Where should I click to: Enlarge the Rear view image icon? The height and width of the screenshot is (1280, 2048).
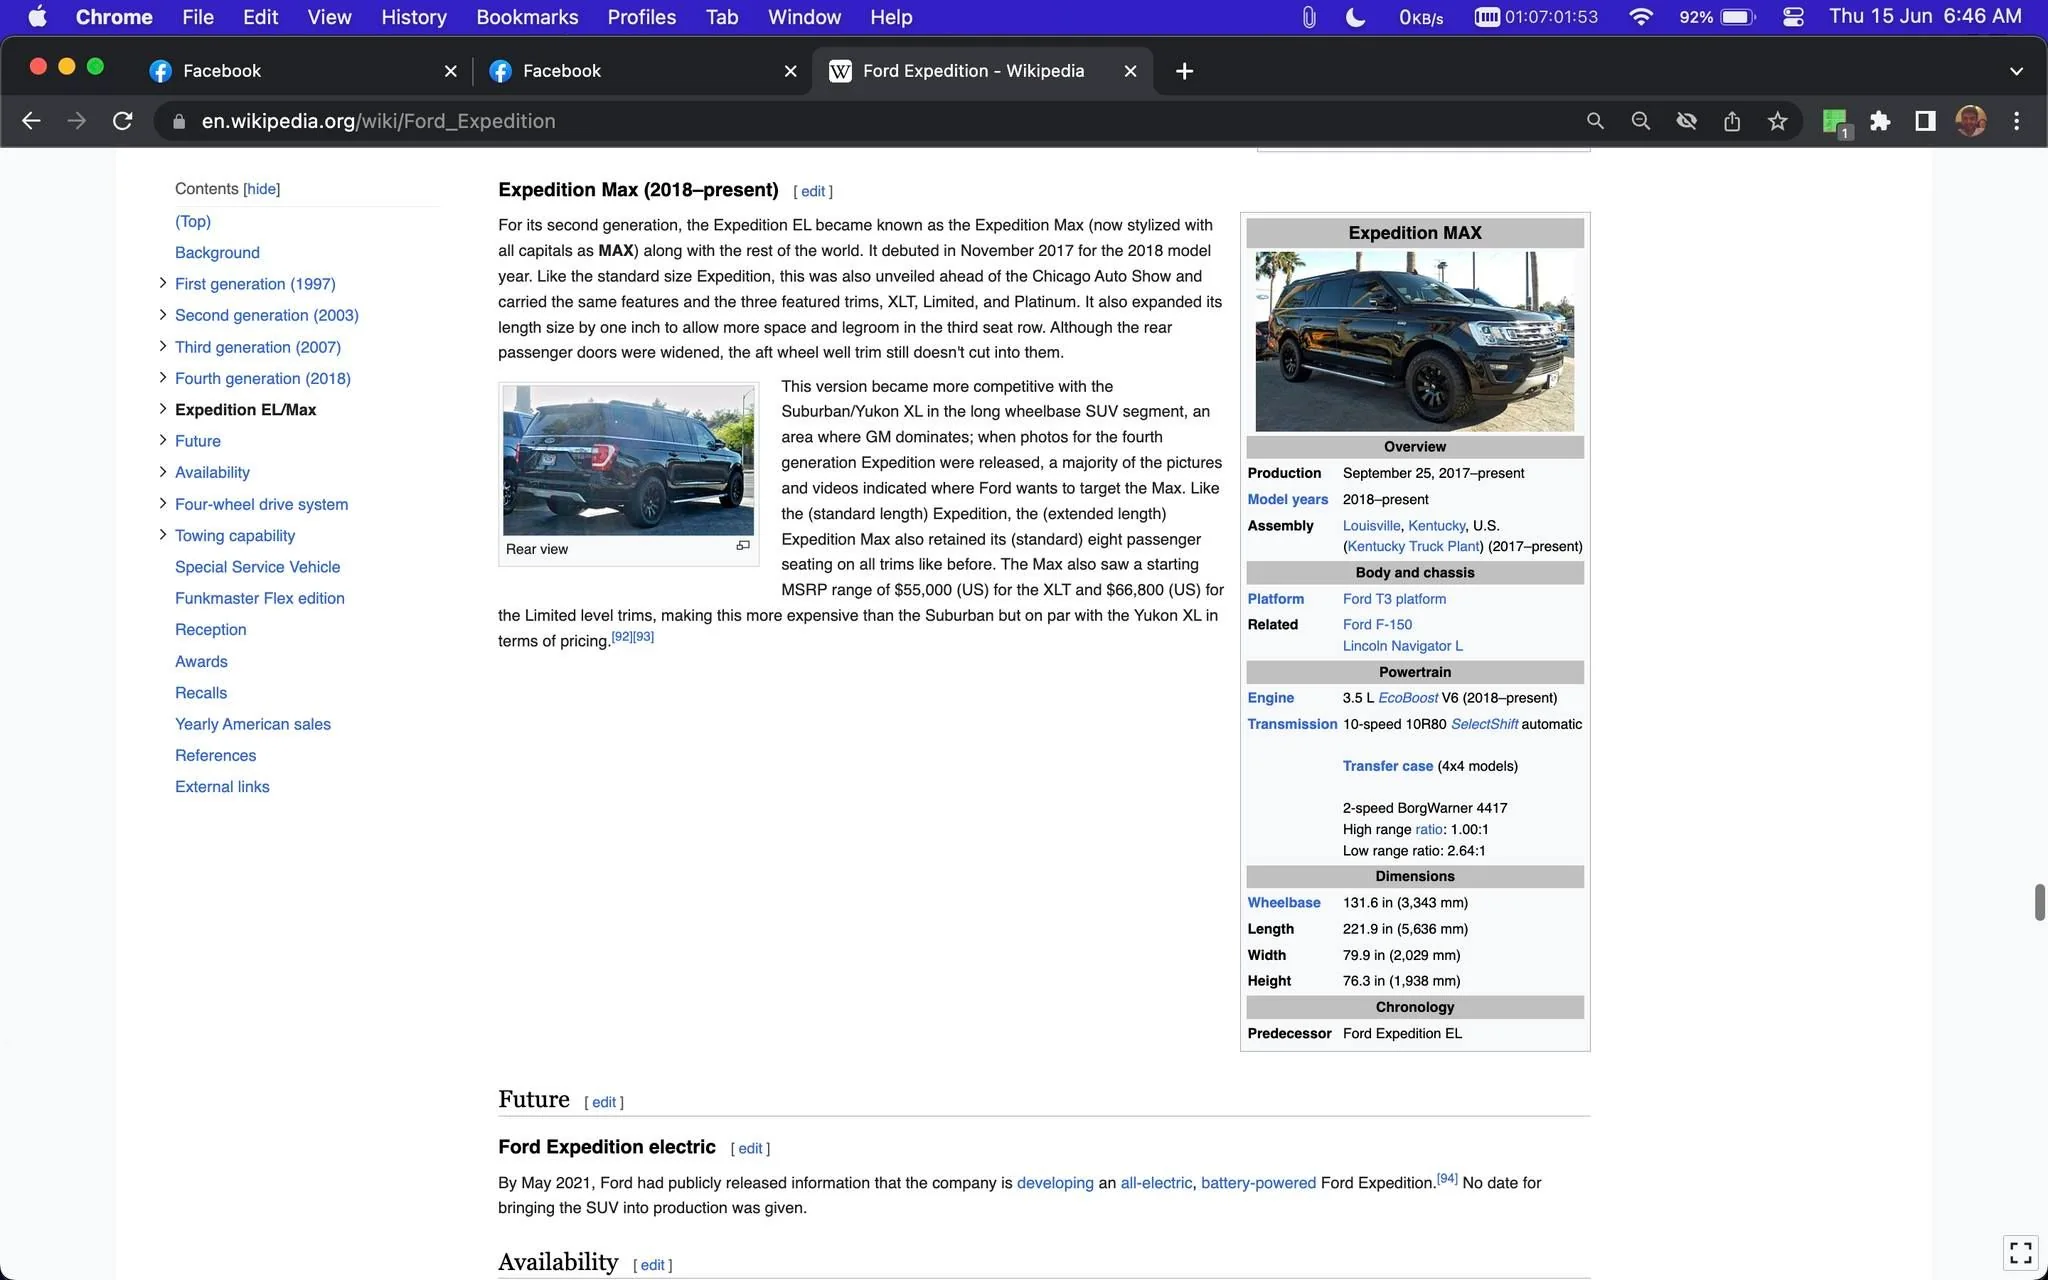click(743, 546)
